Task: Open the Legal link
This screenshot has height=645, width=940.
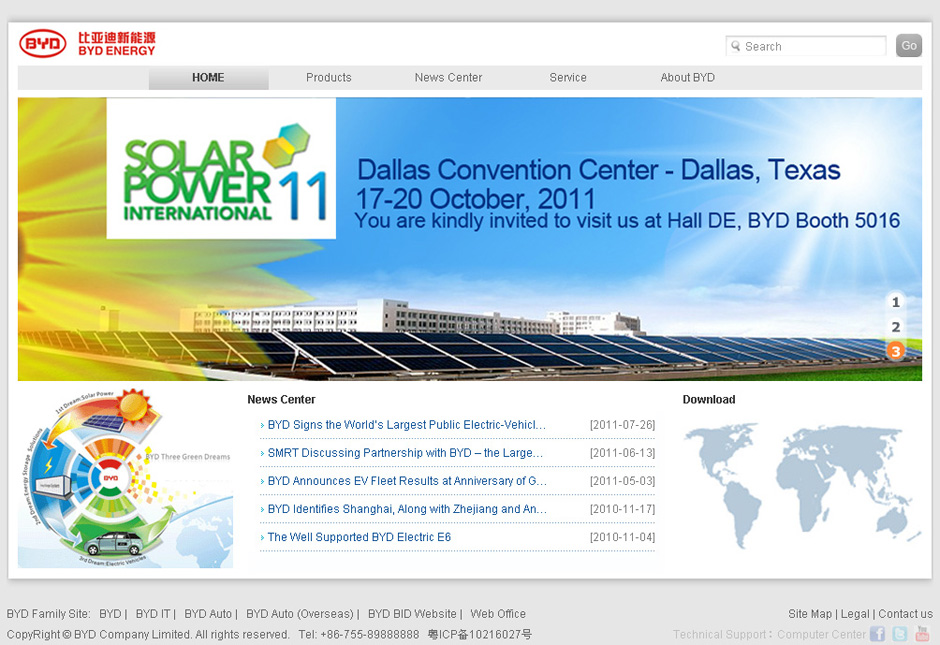Action: point(855,614)
